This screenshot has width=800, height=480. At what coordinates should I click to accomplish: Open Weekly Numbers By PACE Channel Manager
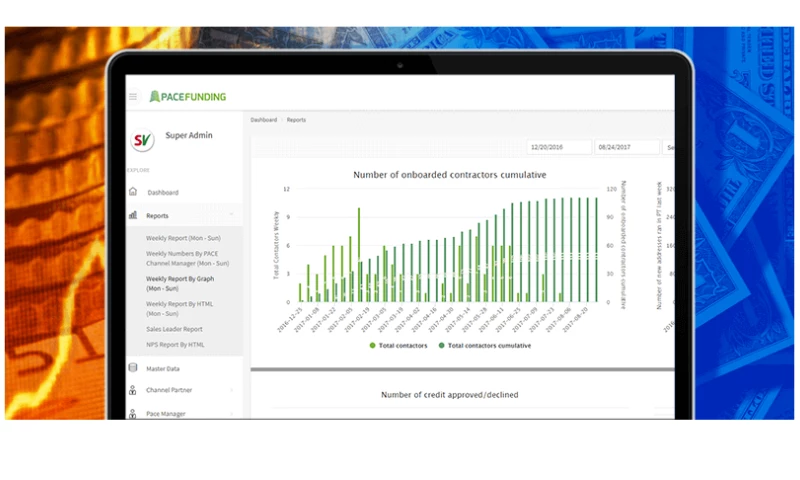point(188,258)
